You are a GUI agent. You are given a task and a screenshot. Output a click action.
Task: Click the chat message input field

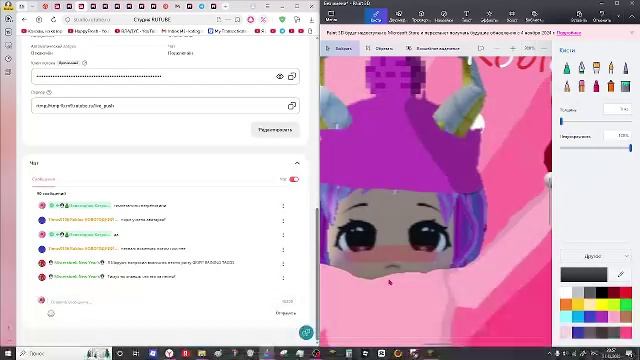tap(163, 302)
